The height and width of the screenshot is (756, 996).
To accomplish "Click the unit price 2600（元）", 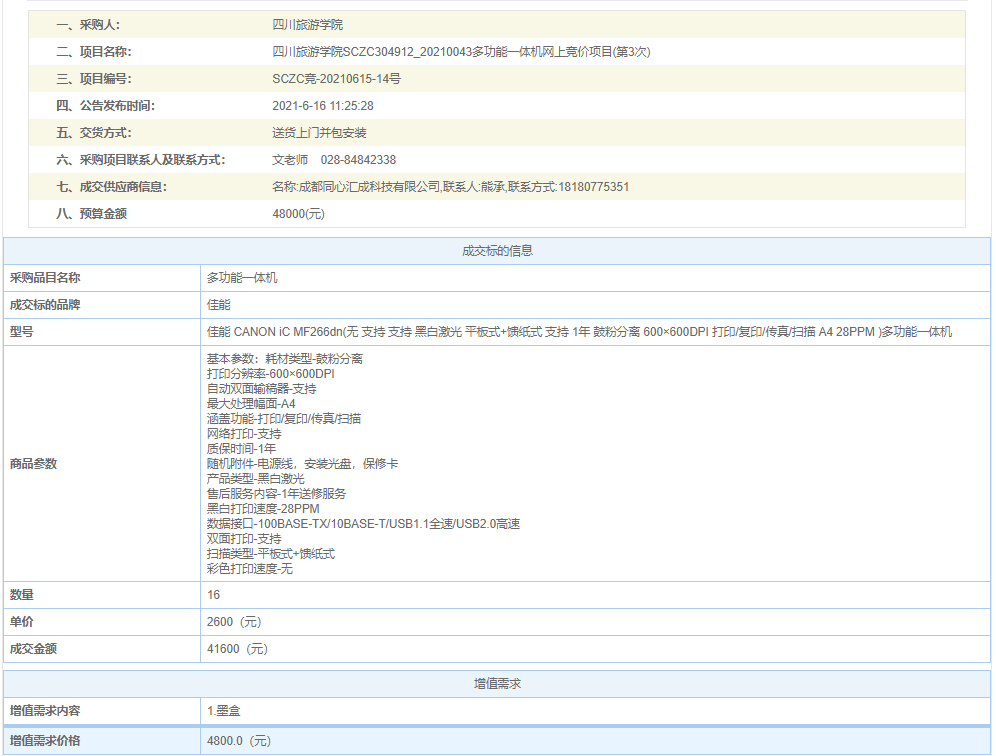I will (x=234, y=622).
